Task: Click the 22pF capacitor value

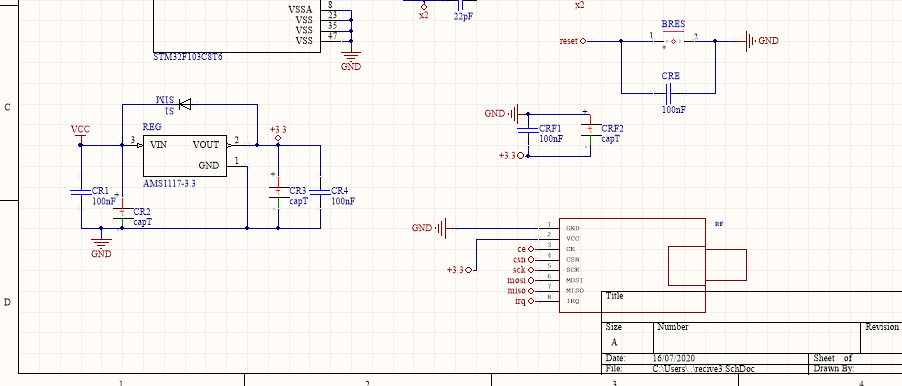Action: (x=464, y=17)
